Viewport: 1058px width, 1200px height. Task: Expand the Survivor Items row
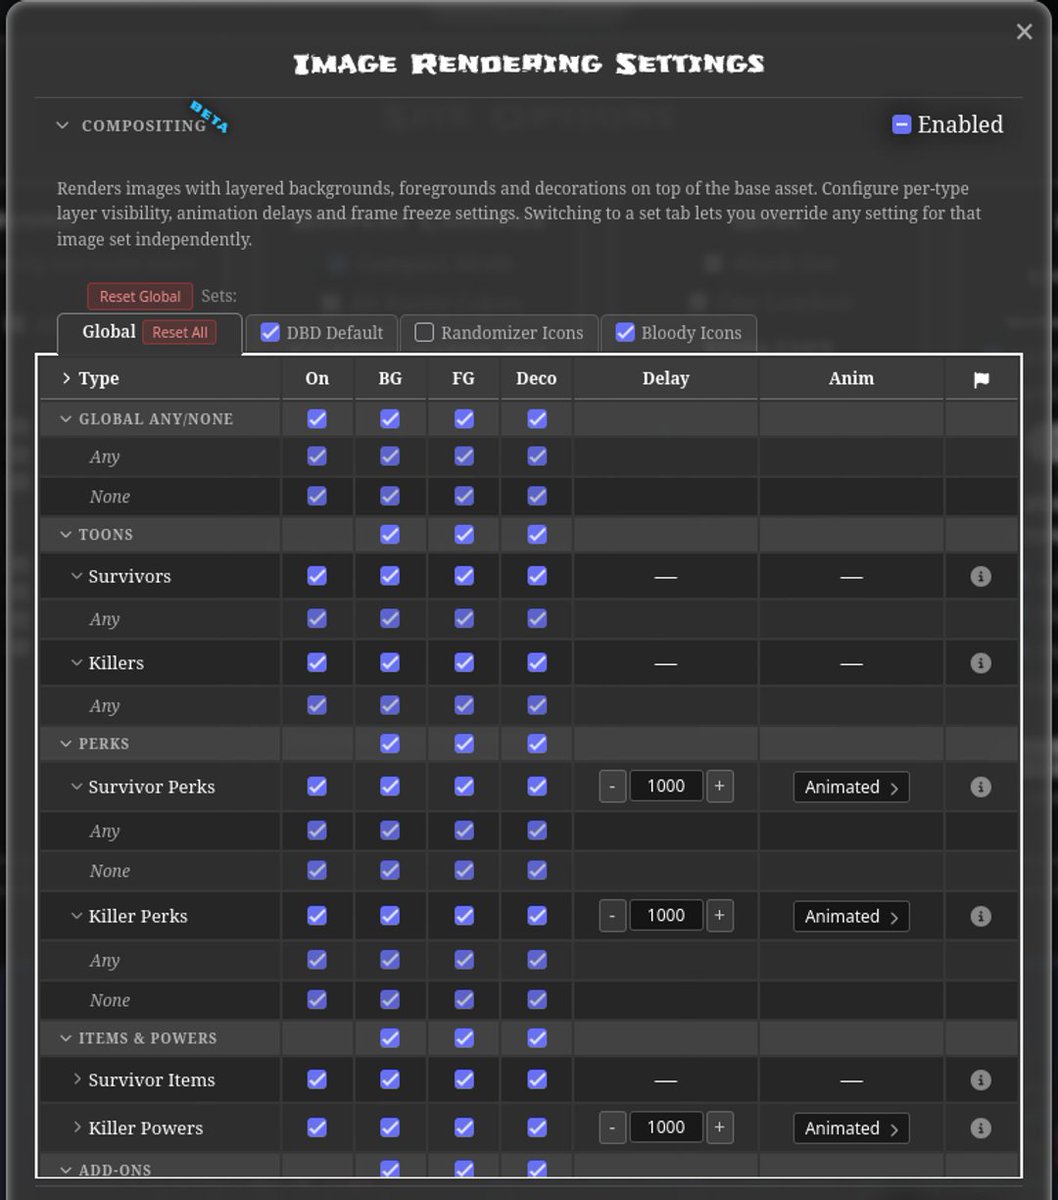(77, 1080)
